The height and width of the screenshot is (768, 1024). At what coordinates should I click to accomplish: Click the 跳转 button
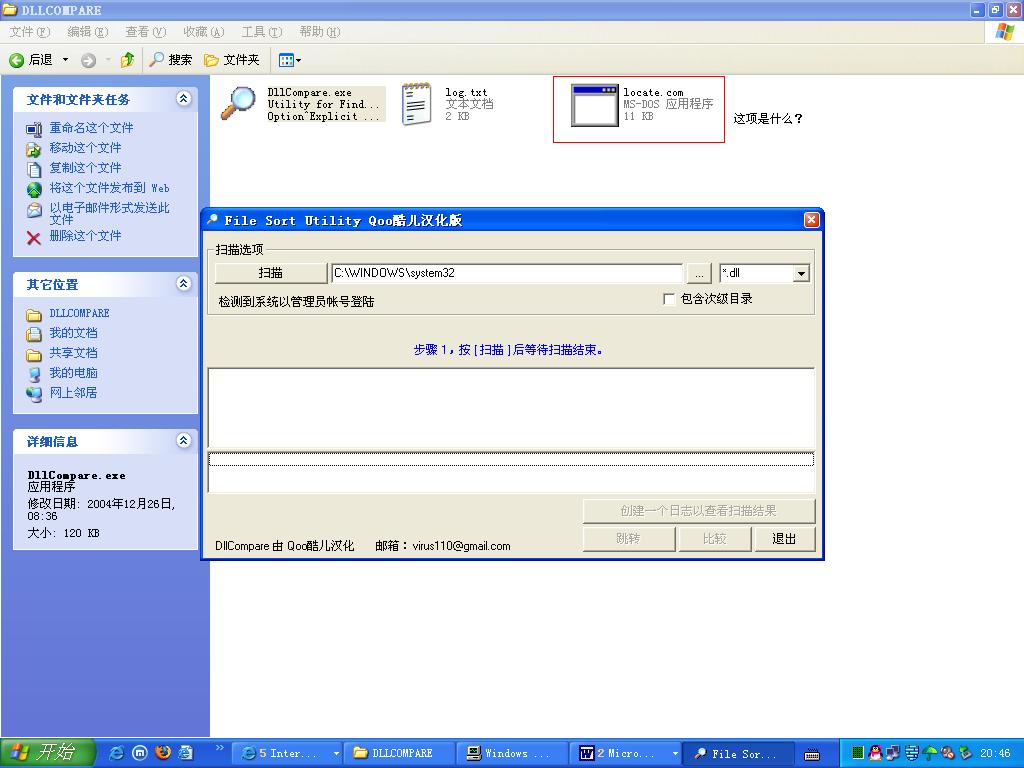[x=629, y=539]
